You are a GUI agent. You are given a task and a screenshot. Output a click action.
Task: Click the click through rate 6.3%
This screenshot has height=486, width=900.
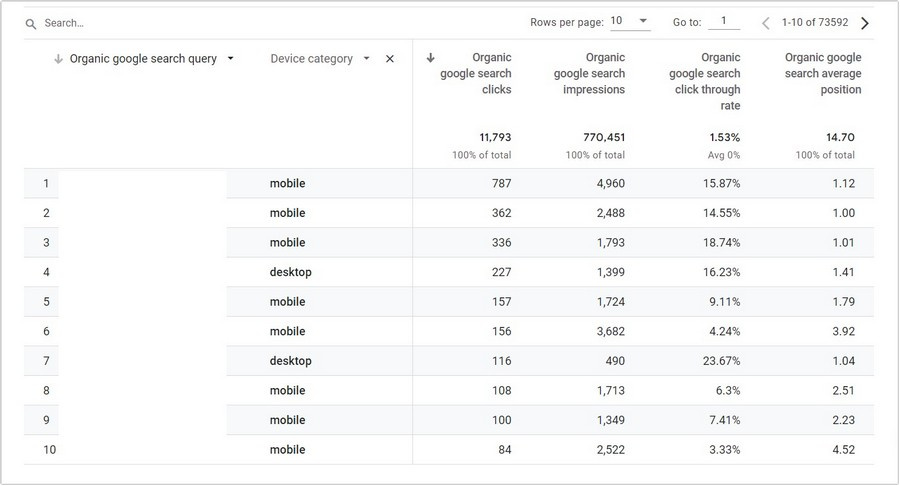727,390
